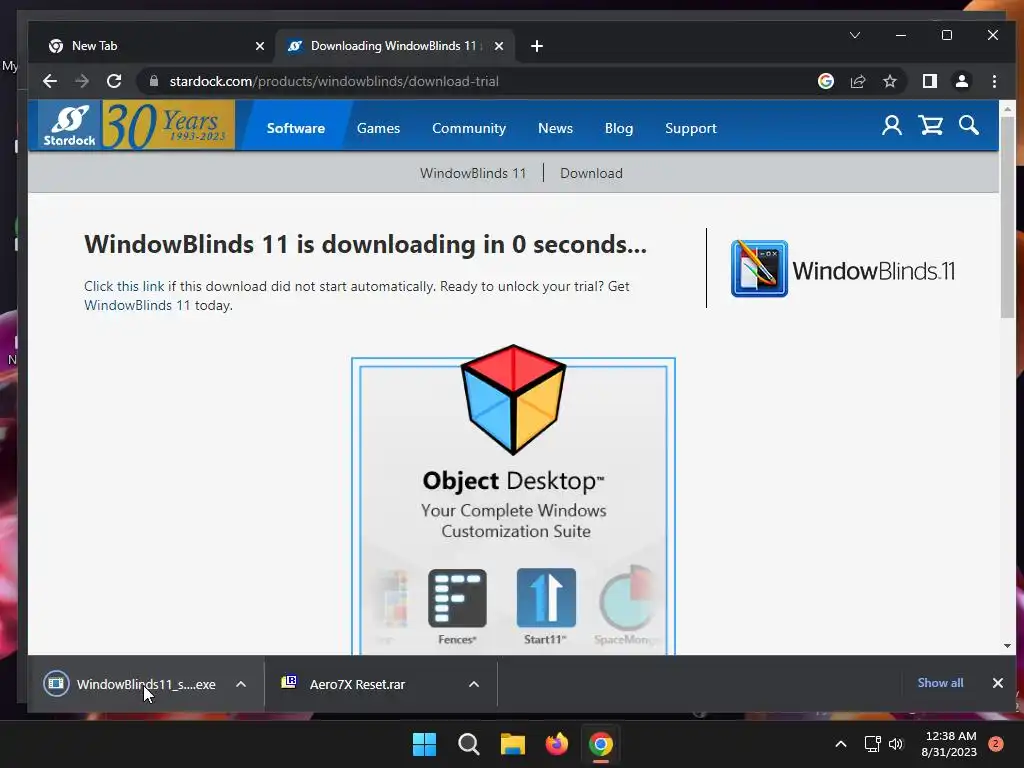Click the WindowBlinds 11 subnav link
The height and width of the screenshot is (768, 1024).
pyautogui.click(x=473, y=173)
